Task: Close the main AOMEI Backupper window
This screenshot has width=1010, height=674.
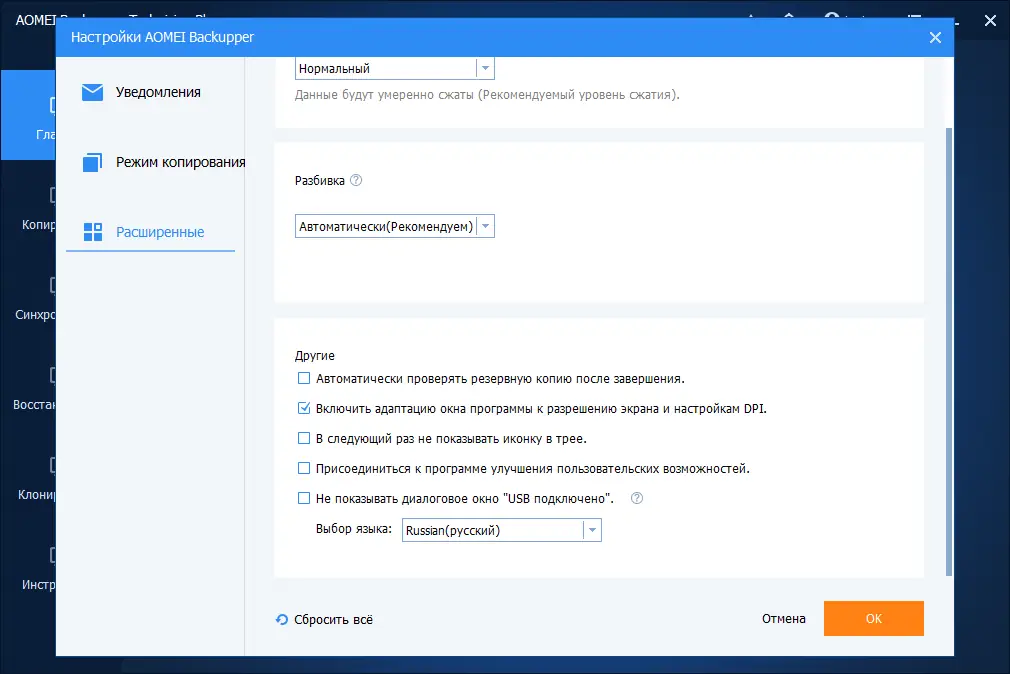Action: [990, 21]
